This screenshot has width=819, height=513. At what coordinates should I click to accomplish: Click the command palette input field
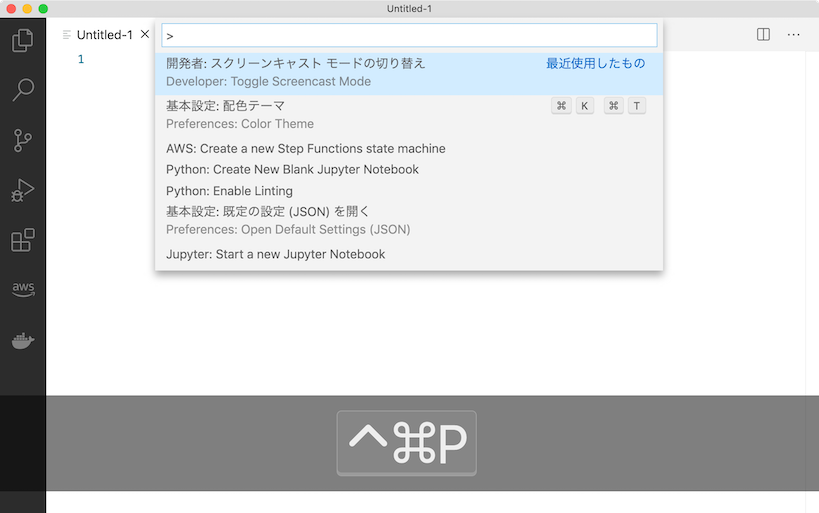coord(409,35)
